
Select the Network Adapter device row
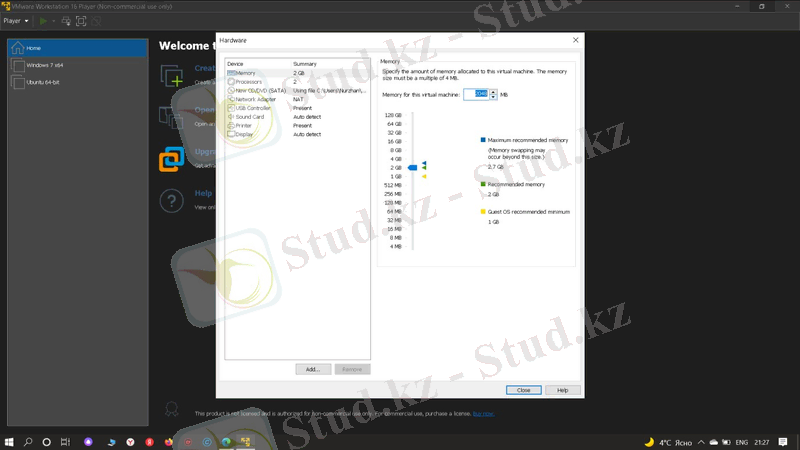click(297, 99)
